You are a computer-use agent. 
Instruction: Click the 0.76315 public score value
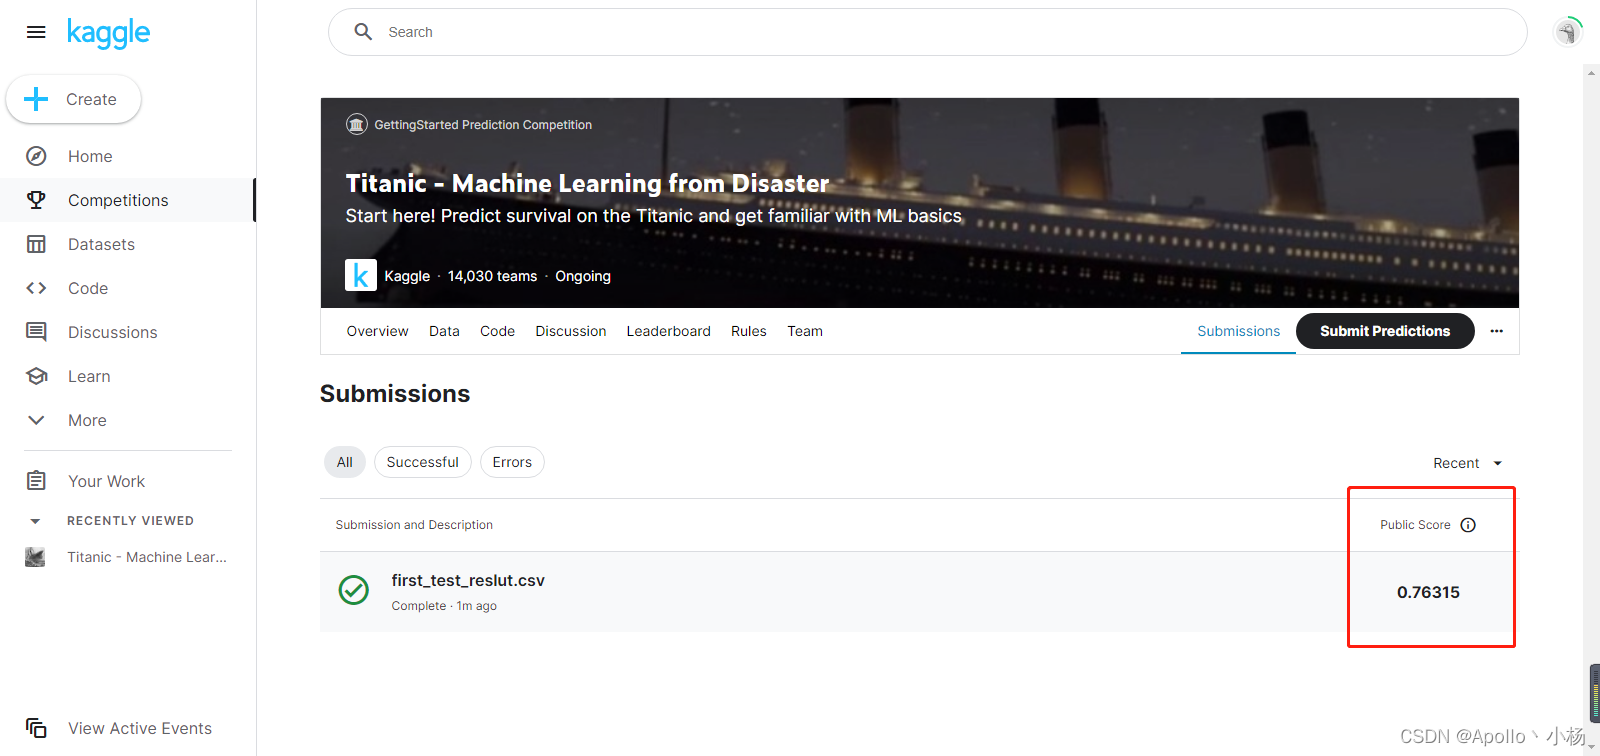click(1428, 592)
